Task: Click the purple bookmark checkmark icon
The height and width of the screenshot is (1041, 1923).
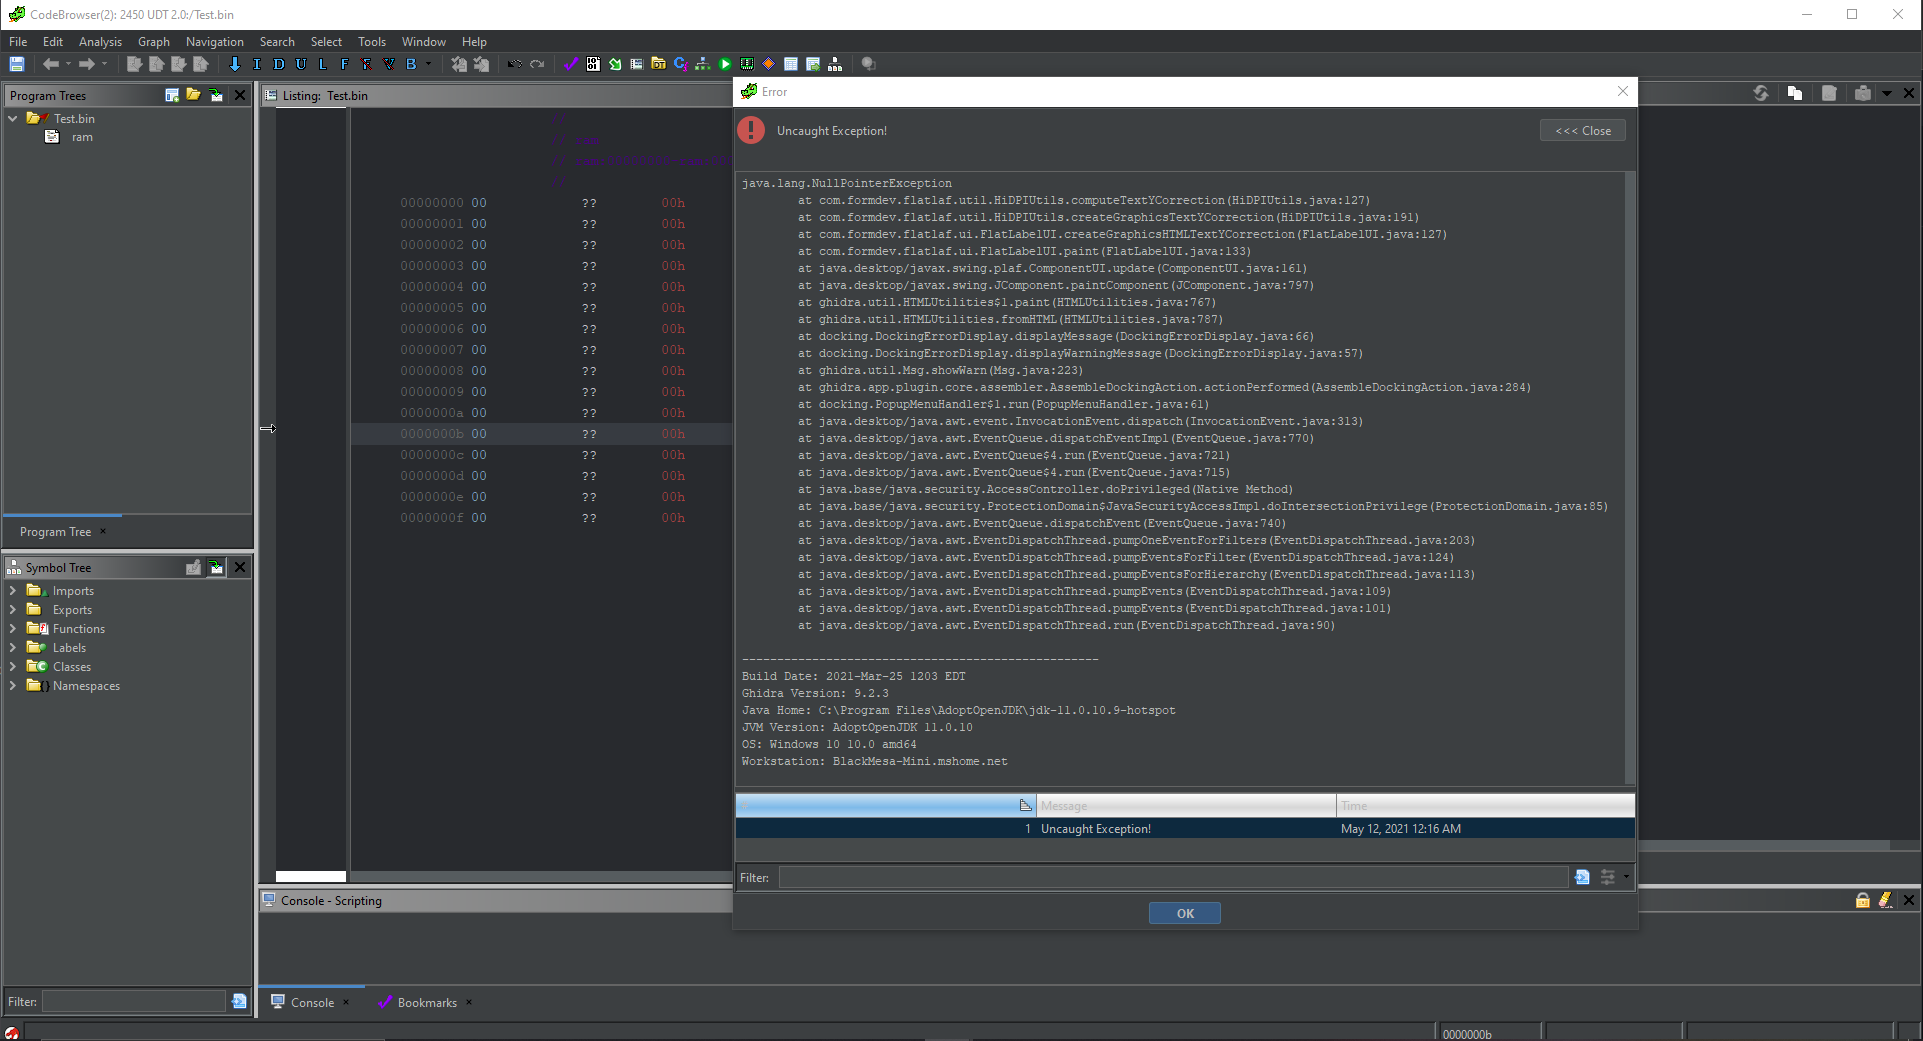Action: tap(570, 64)
